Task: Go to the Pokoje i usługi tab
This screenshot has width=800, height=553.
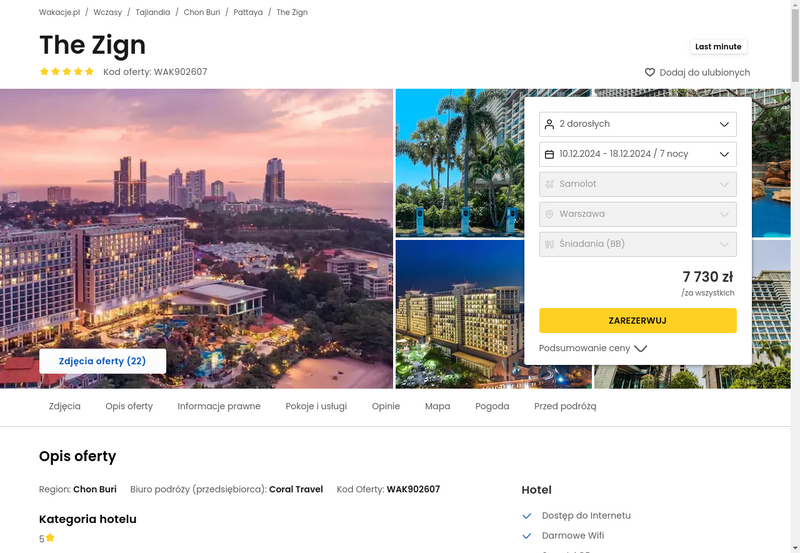Action: [316, 407]
